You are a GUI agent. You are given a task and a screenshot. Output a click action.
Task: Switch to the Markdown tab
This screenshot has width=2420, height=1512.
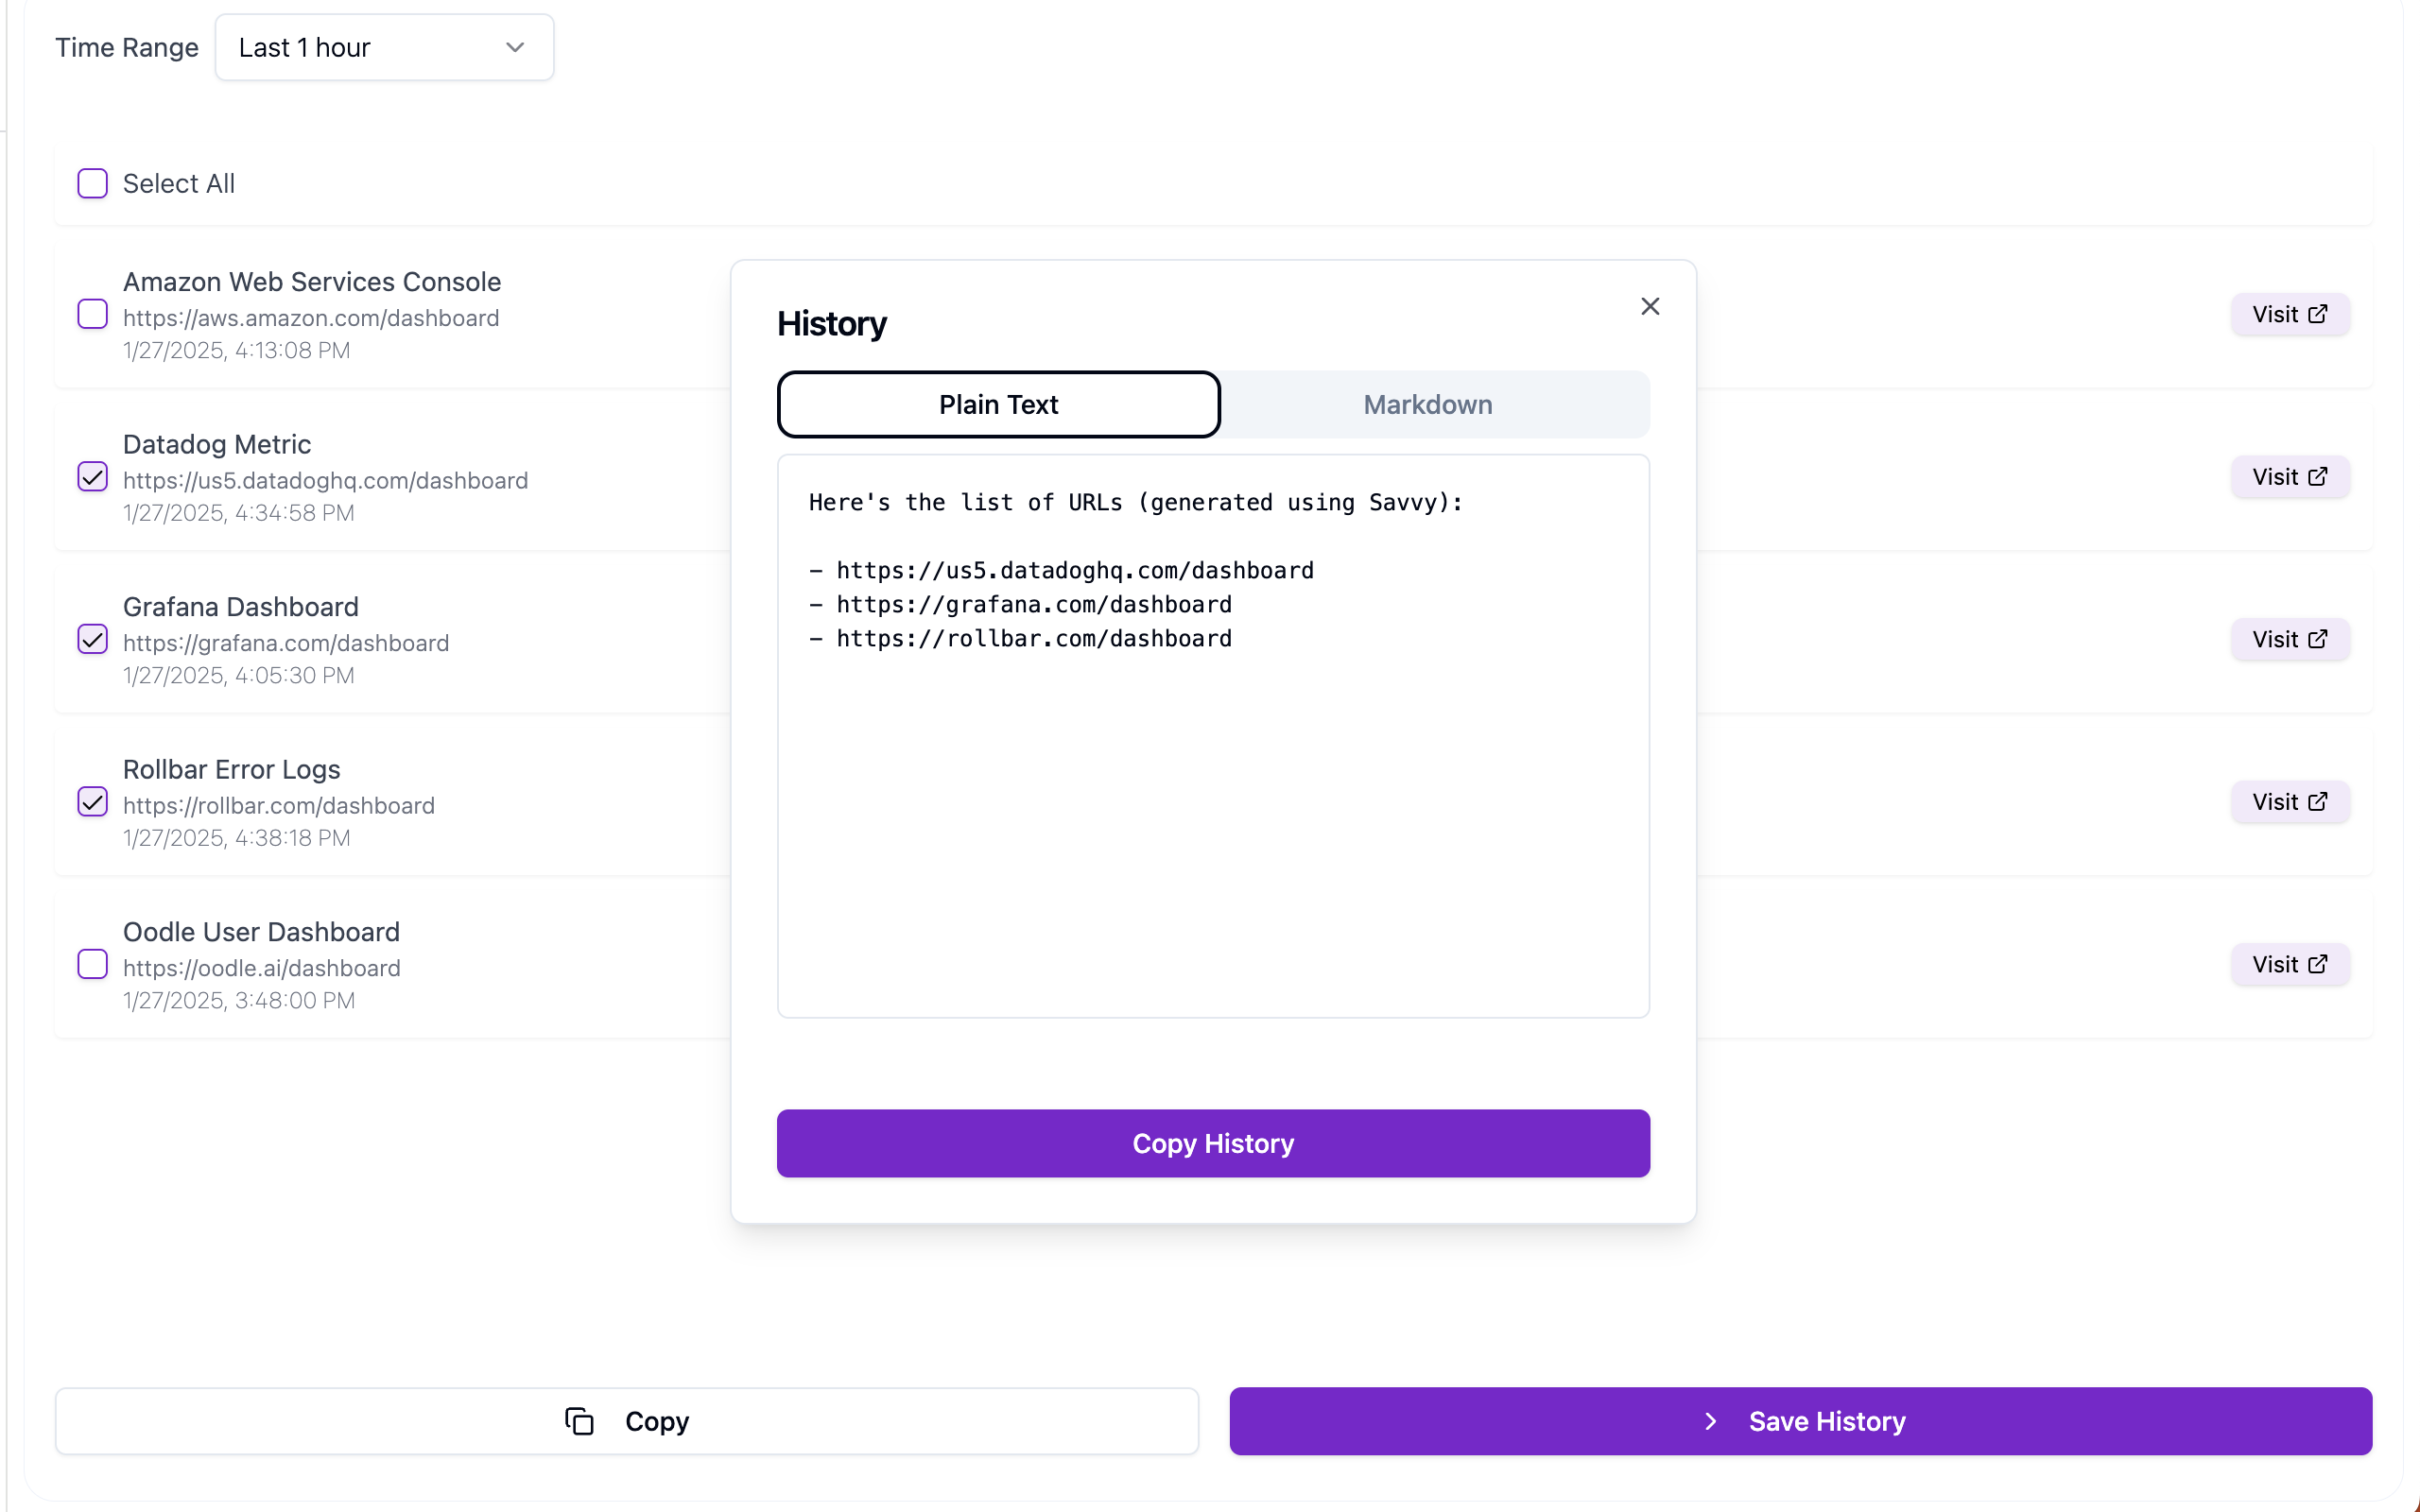1426,404
